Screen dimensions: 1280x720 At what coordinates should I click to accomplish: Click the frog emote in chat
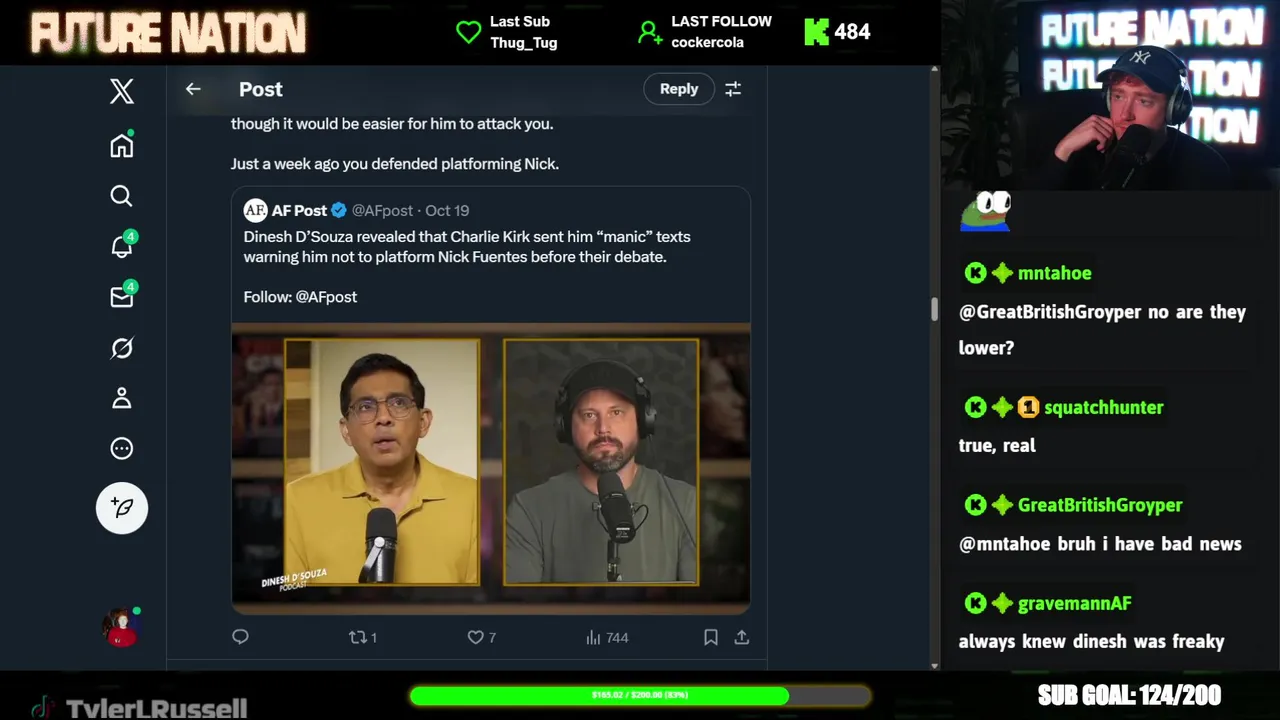tap(986, 211)
